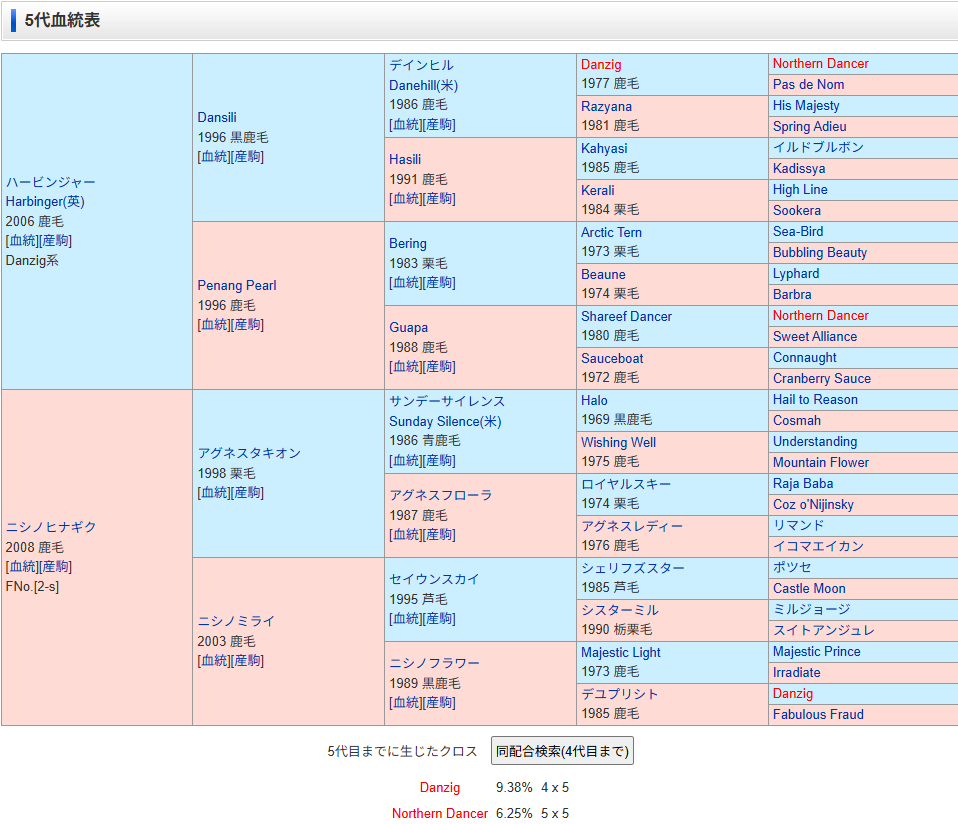958x824 pixels.
Task: Open the アグネスタキオン horse page
Action: click(249, 453)
